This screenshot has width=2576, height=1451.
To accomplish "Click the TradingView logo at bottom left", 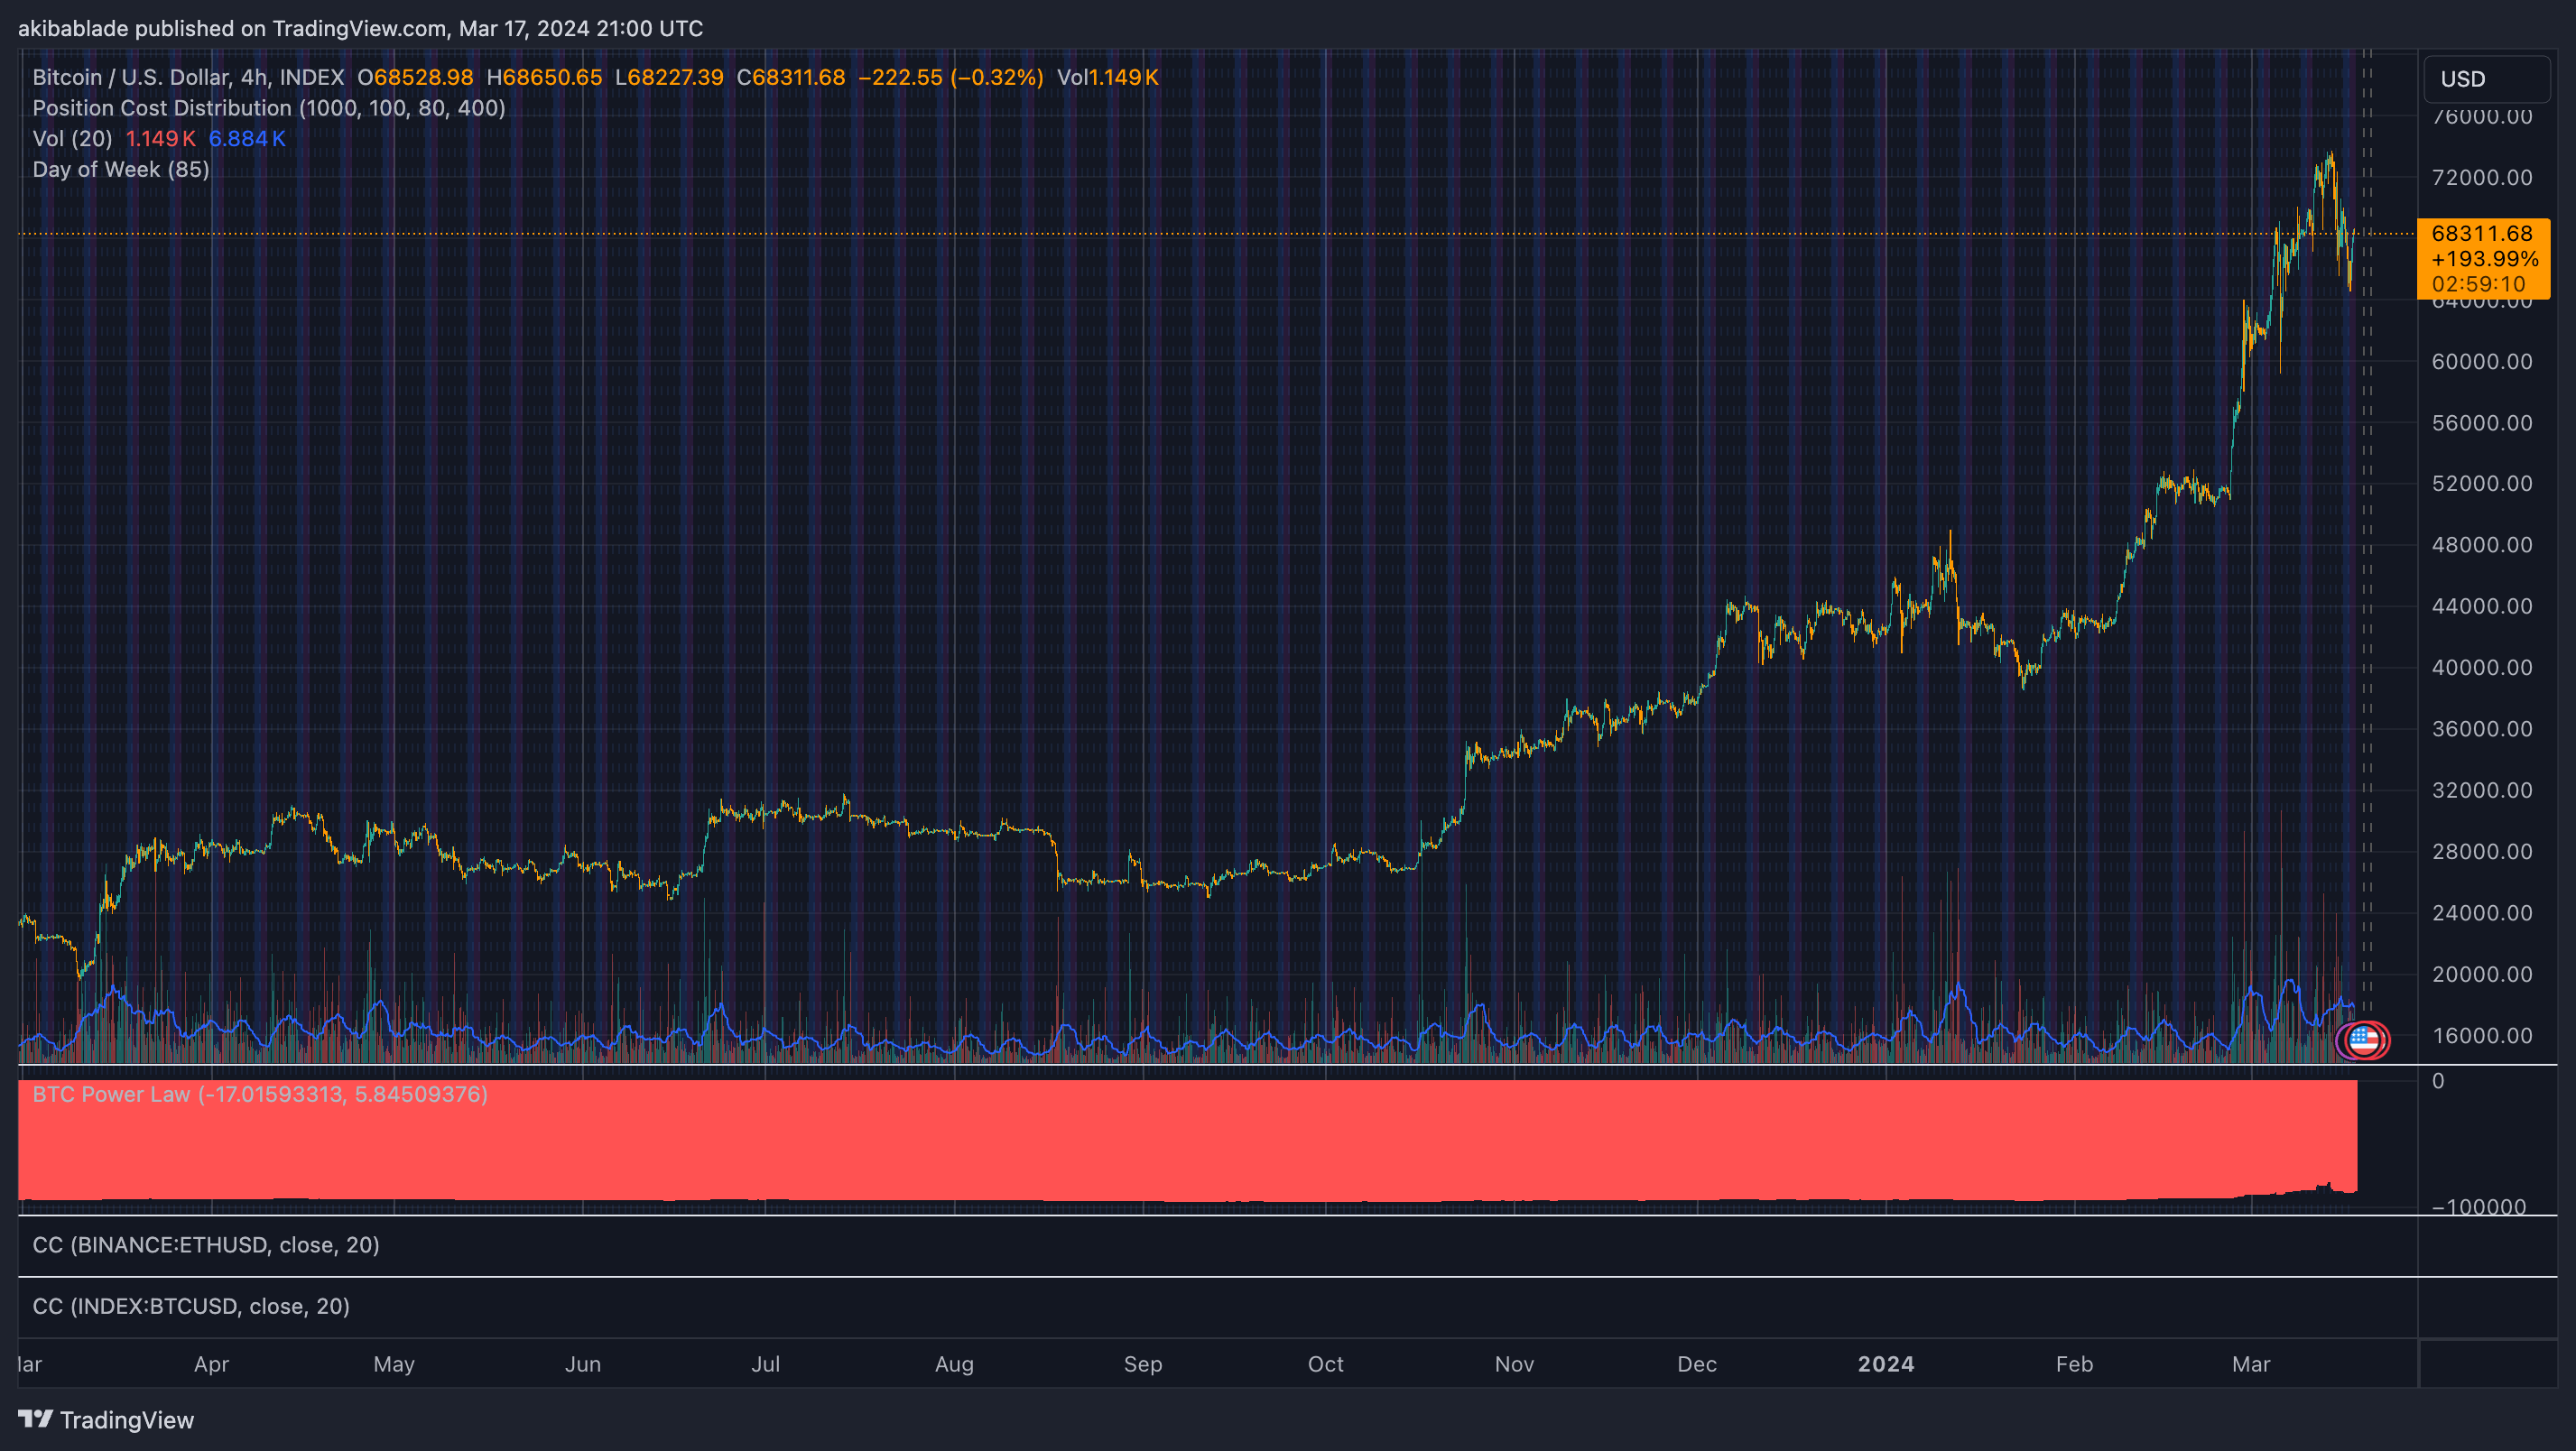I will 106,1419.
